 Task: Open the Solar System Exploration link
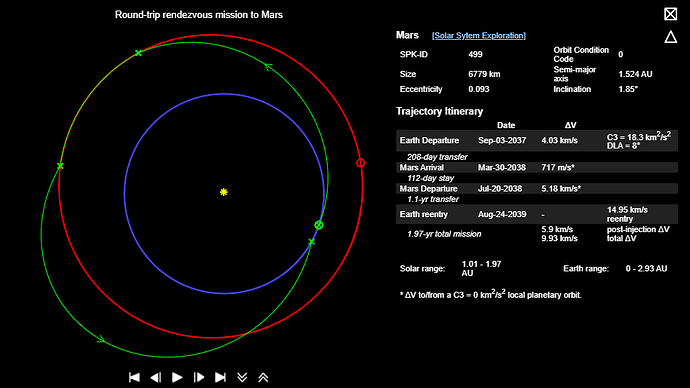tap(479, 36)
